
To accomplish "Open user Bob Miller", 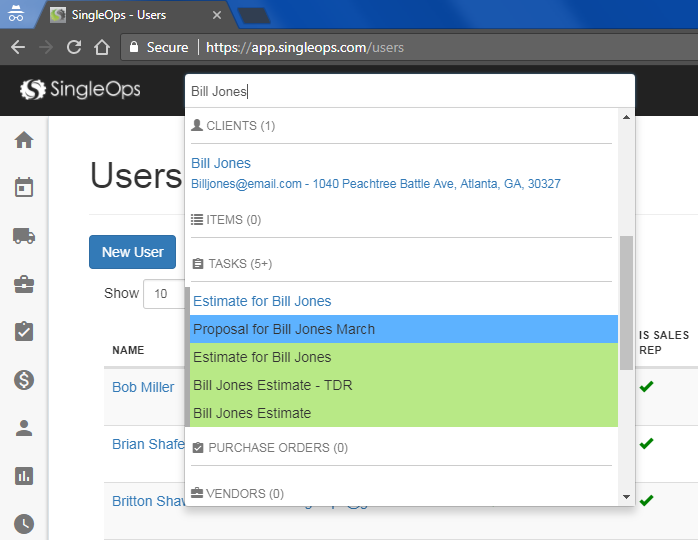I will click(x=143, y=387).
